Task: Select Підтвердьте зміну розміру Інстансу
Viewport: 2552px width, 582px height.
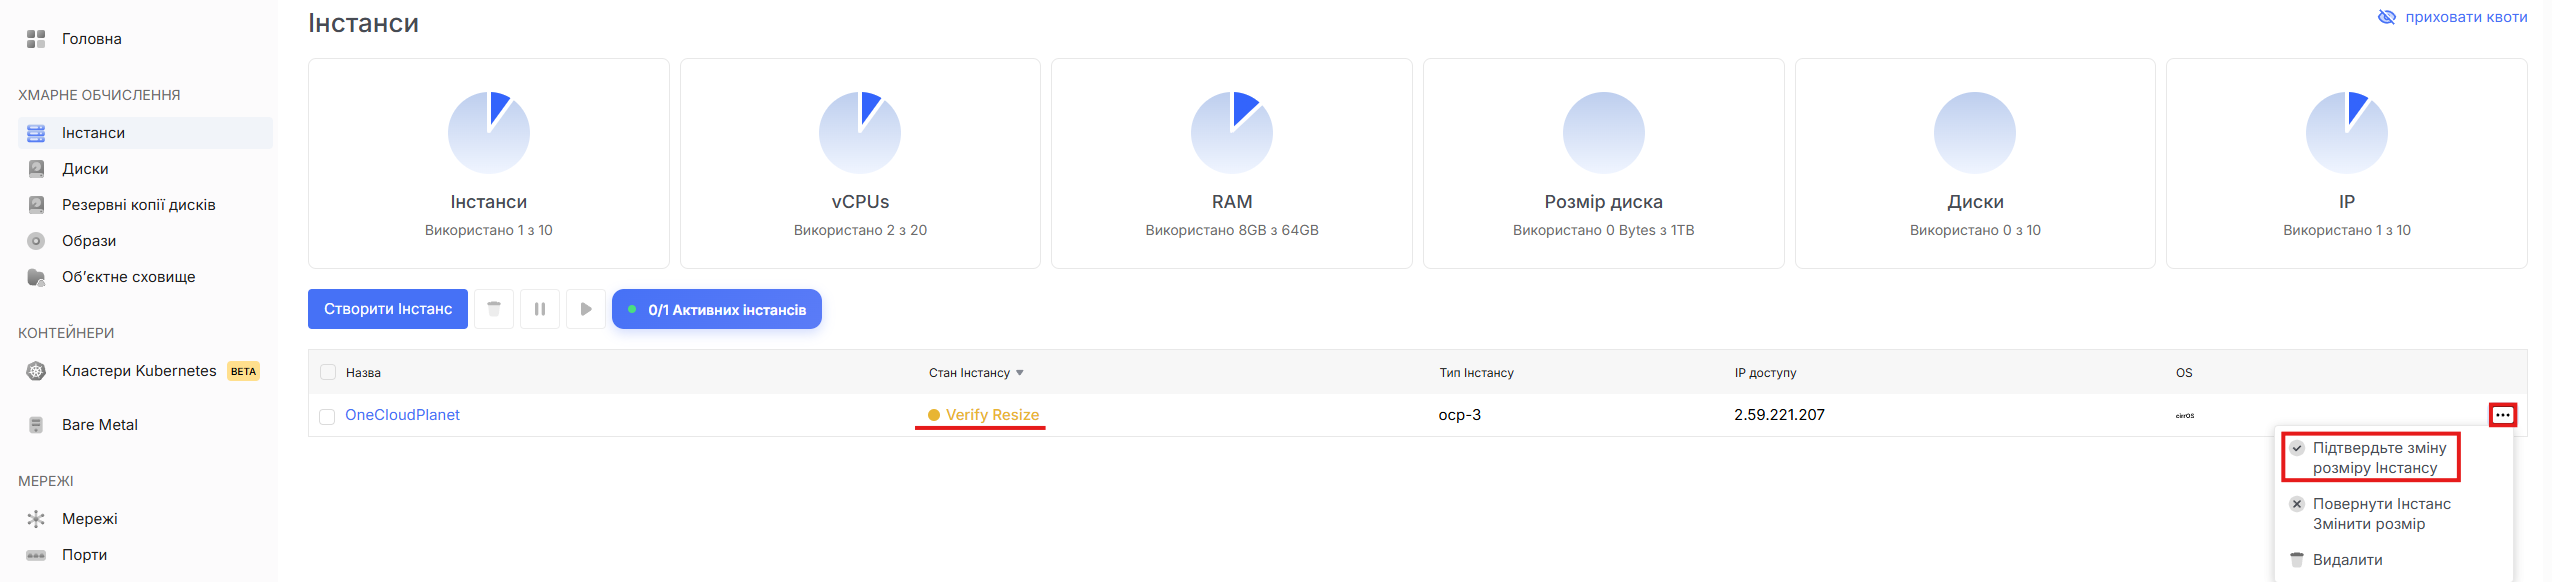Action: pos(2378,458)
